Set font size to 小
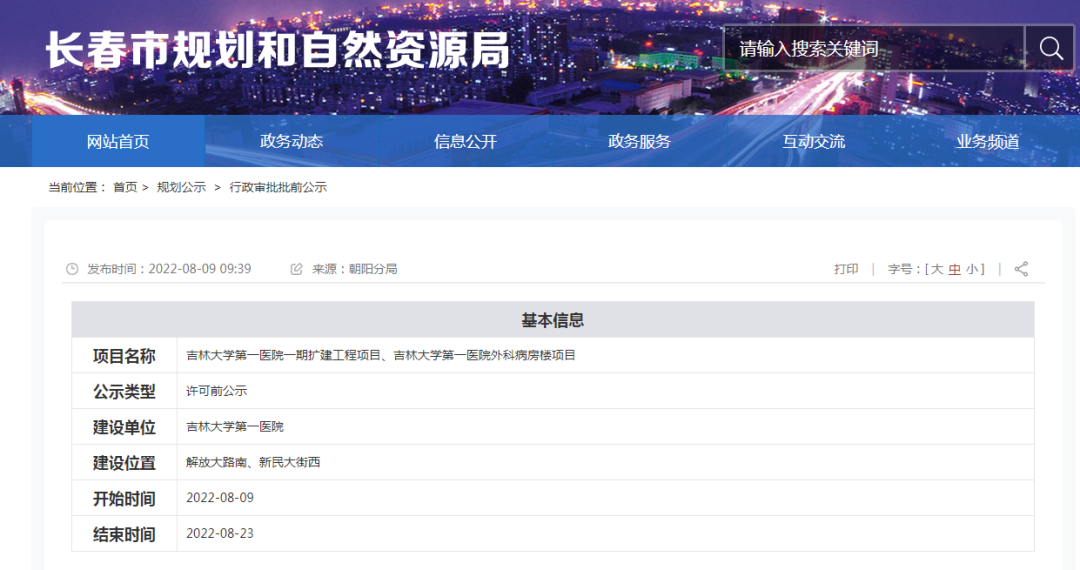This screenshot has height=570, width=1080. (972, 269)
